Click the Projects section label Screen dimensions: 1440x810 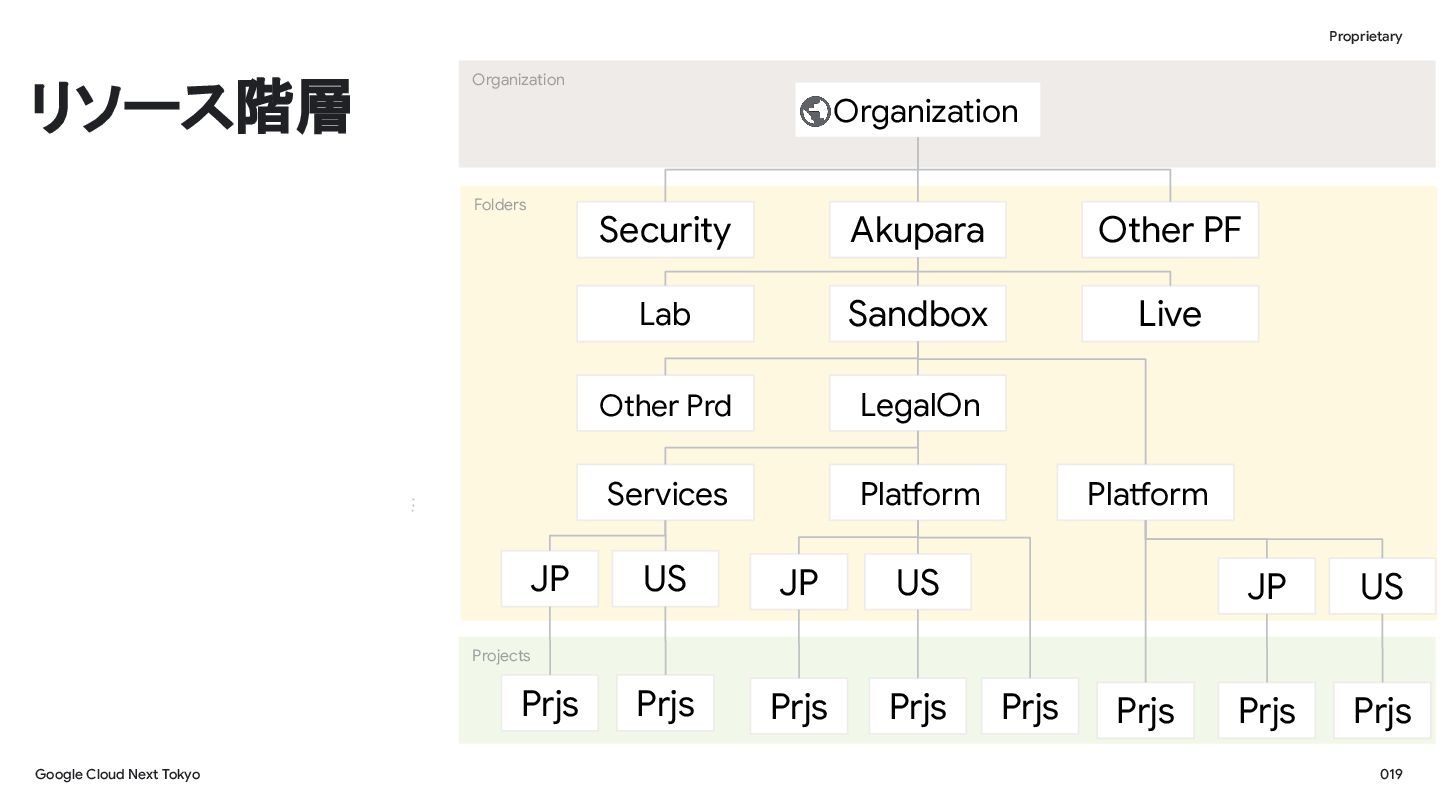(501, 656)
